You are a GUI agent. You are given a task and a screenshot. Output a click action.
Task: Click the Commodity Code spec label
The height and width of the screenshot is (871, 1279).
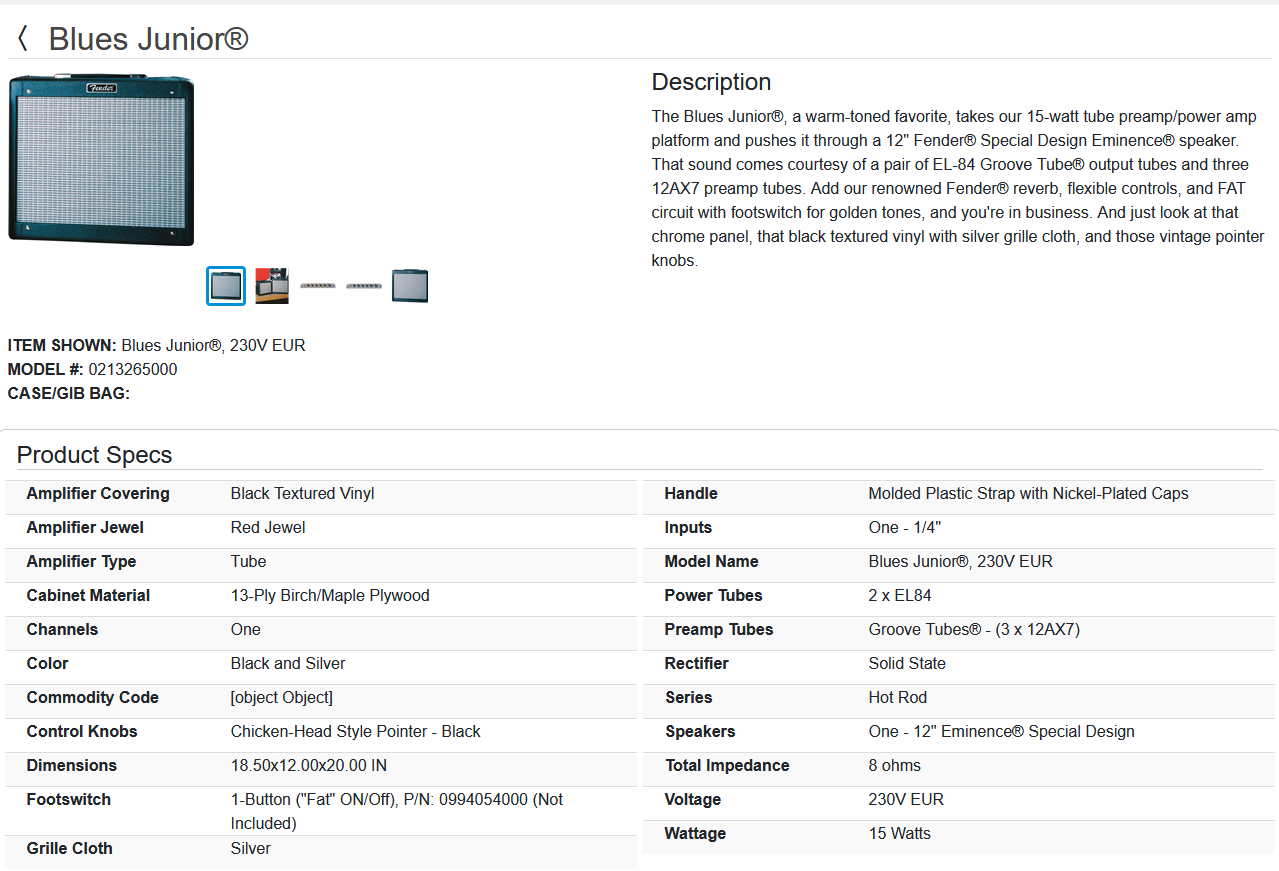pyautogui.click(x=93, y=697)
